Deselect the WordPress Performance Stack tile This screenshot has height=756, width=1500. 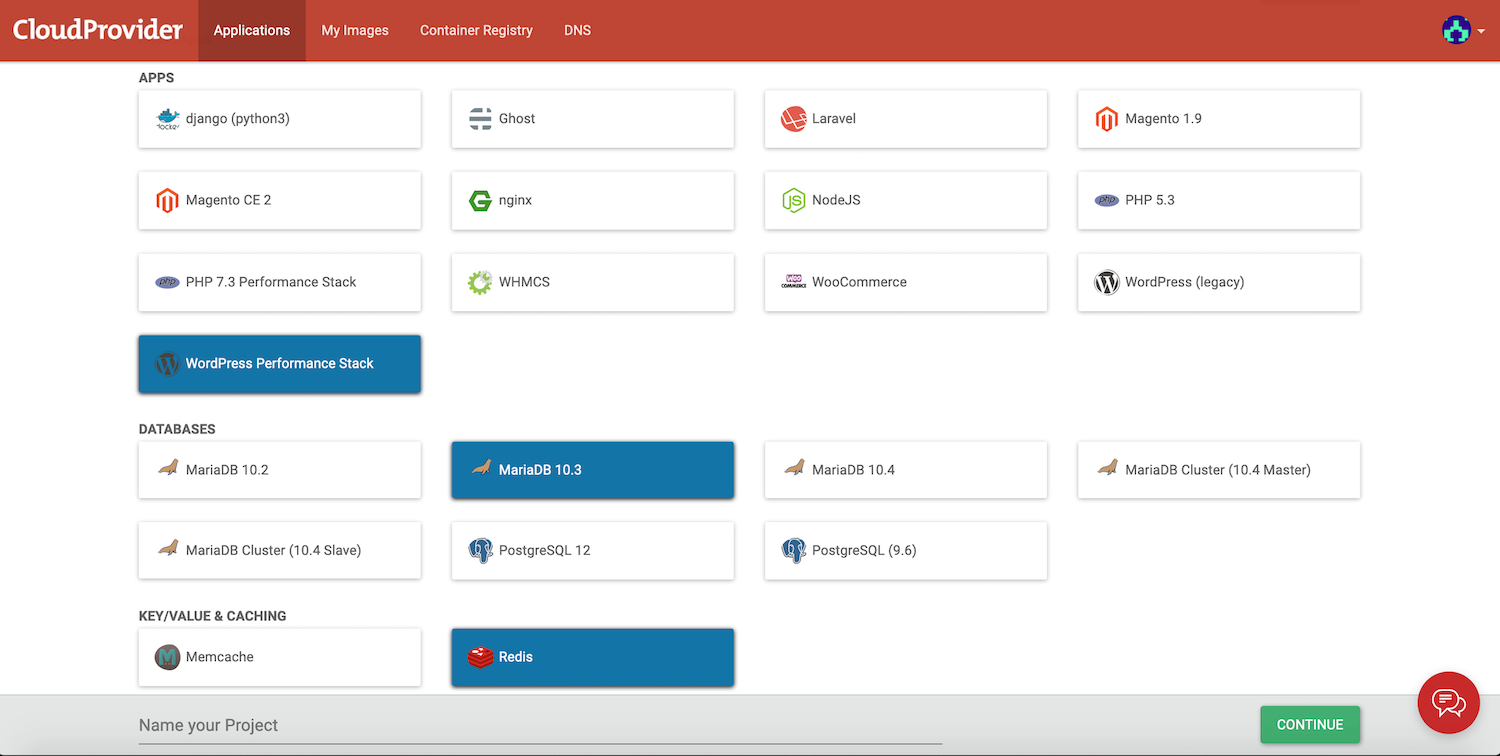coord(279,364)
